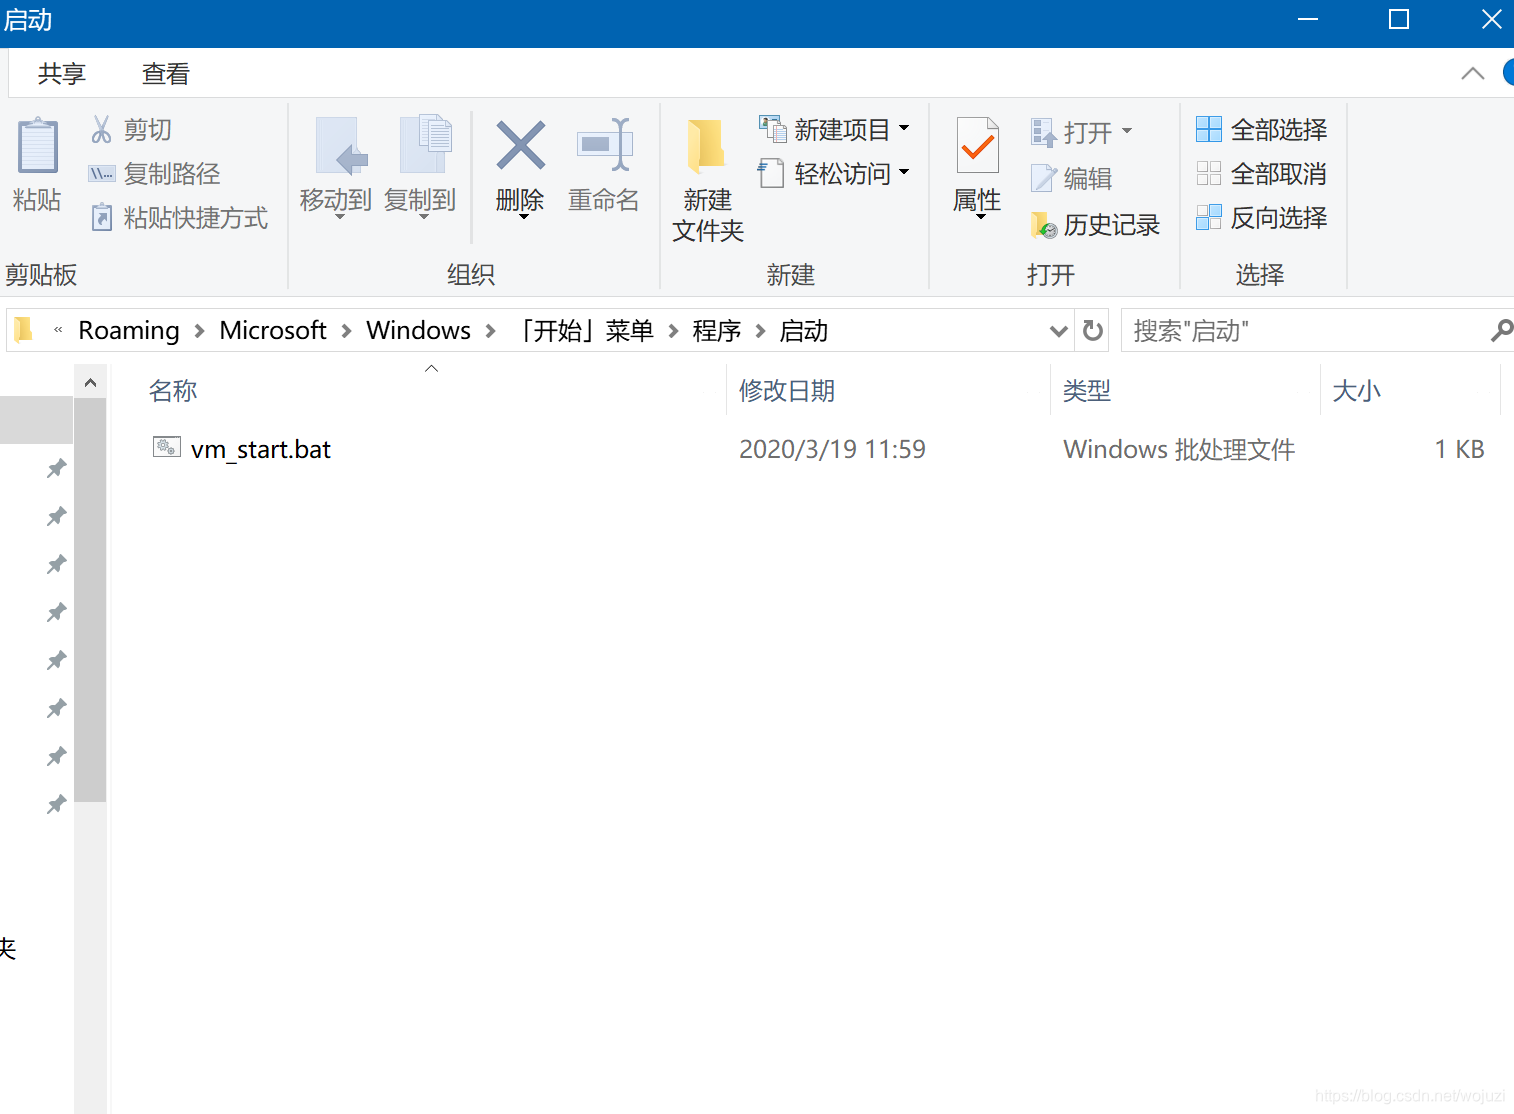Click the 全部选择 label

point(1279,130)
